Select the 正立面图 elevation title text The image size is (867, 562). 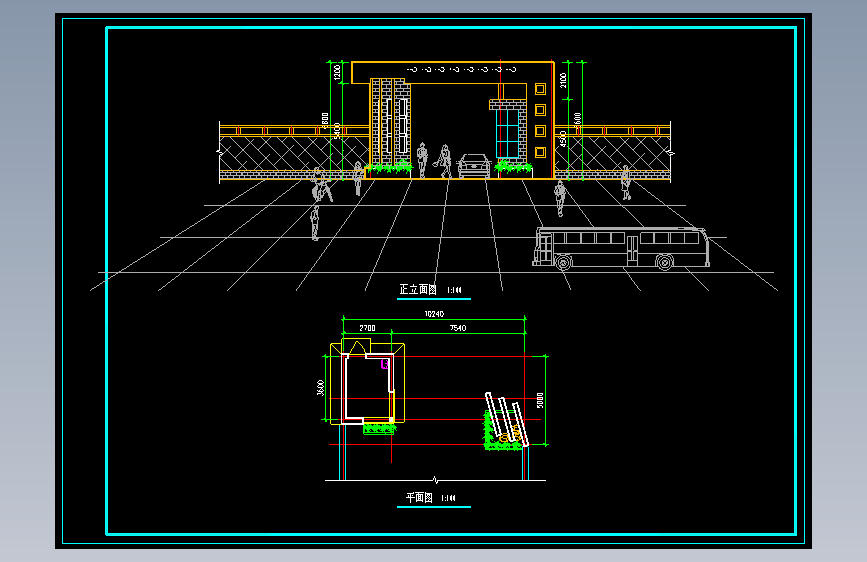418,289
